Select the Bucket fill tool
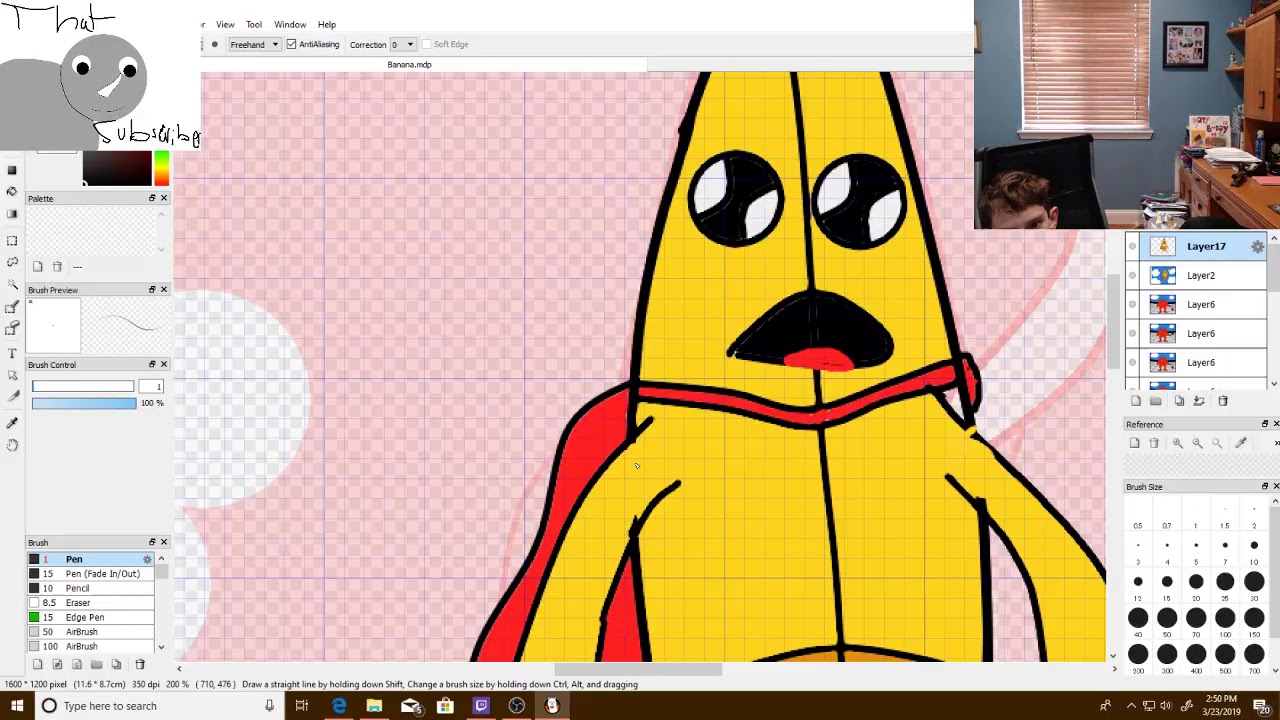Screen dimensions: 1280x720 12,192
